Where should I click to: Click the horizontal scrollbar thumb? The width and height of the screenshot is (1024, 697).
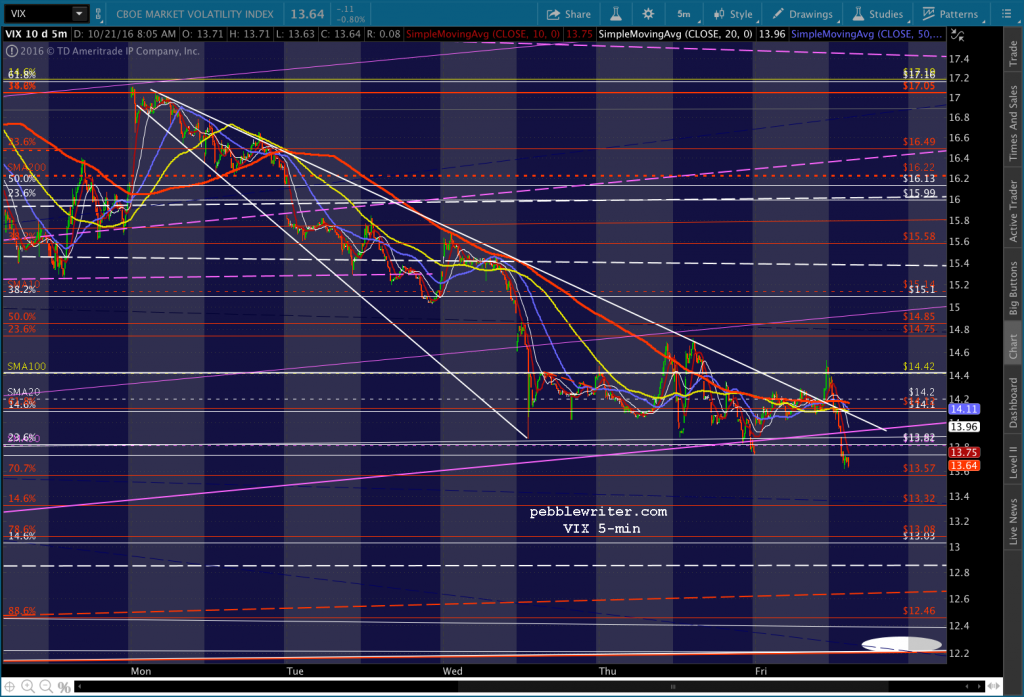(671, 687)
